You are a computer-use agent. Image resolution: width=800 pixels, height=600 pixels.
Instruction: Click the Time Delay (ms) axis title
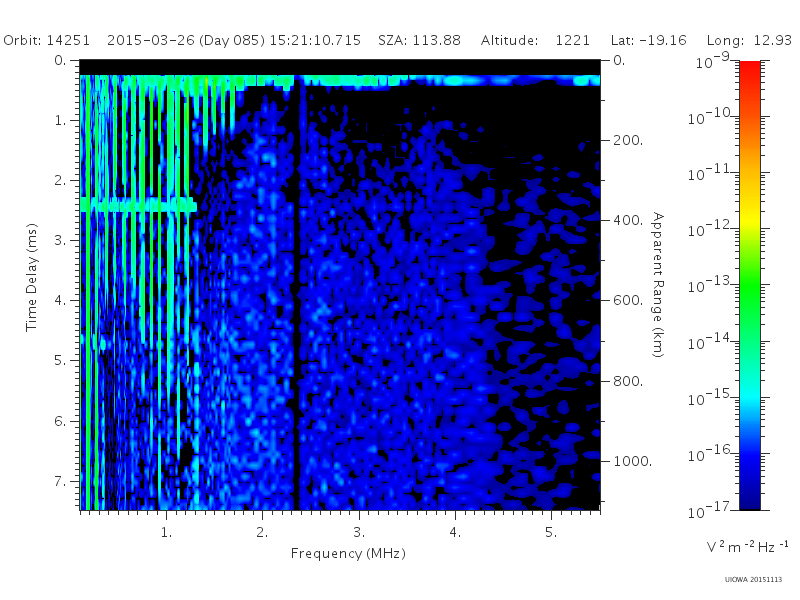pos(32,277)
